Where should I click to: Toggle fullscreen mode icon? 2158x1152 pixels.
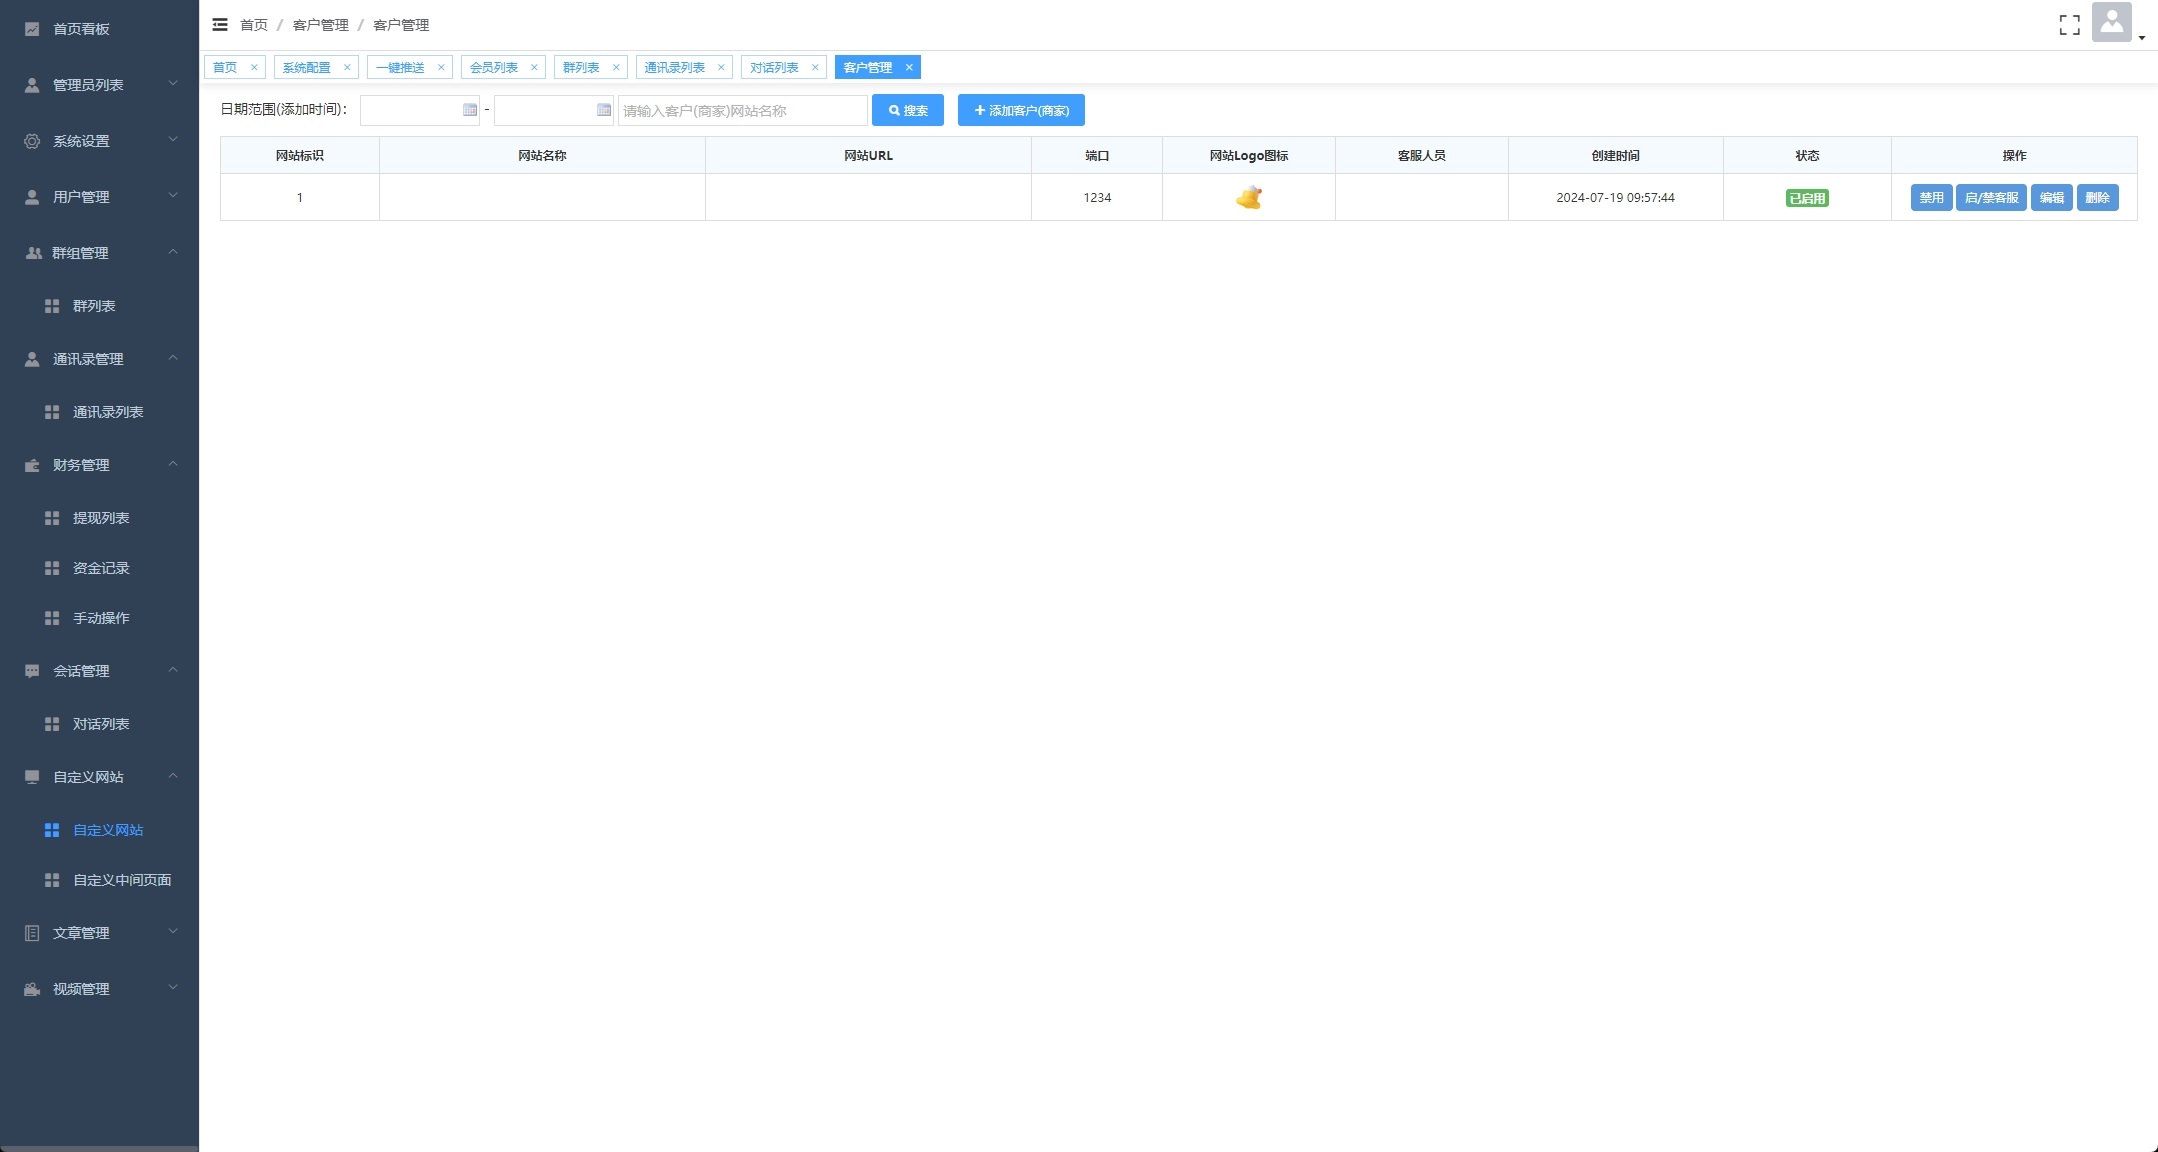coord(2069,25)
